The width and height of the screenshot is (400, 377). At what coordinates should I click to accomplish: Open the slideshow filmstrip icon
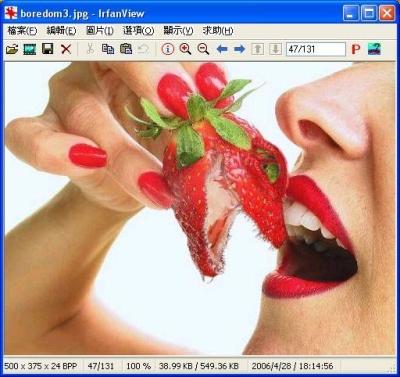click(x=30, y=50)
